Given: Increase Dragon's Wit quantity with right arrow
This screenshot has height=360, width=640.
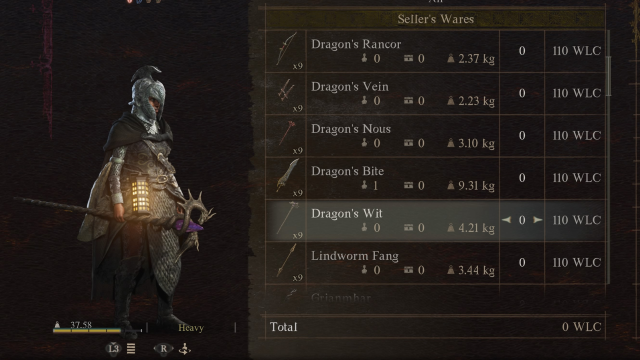Looking at the screenshot, I should pos(537,220).
